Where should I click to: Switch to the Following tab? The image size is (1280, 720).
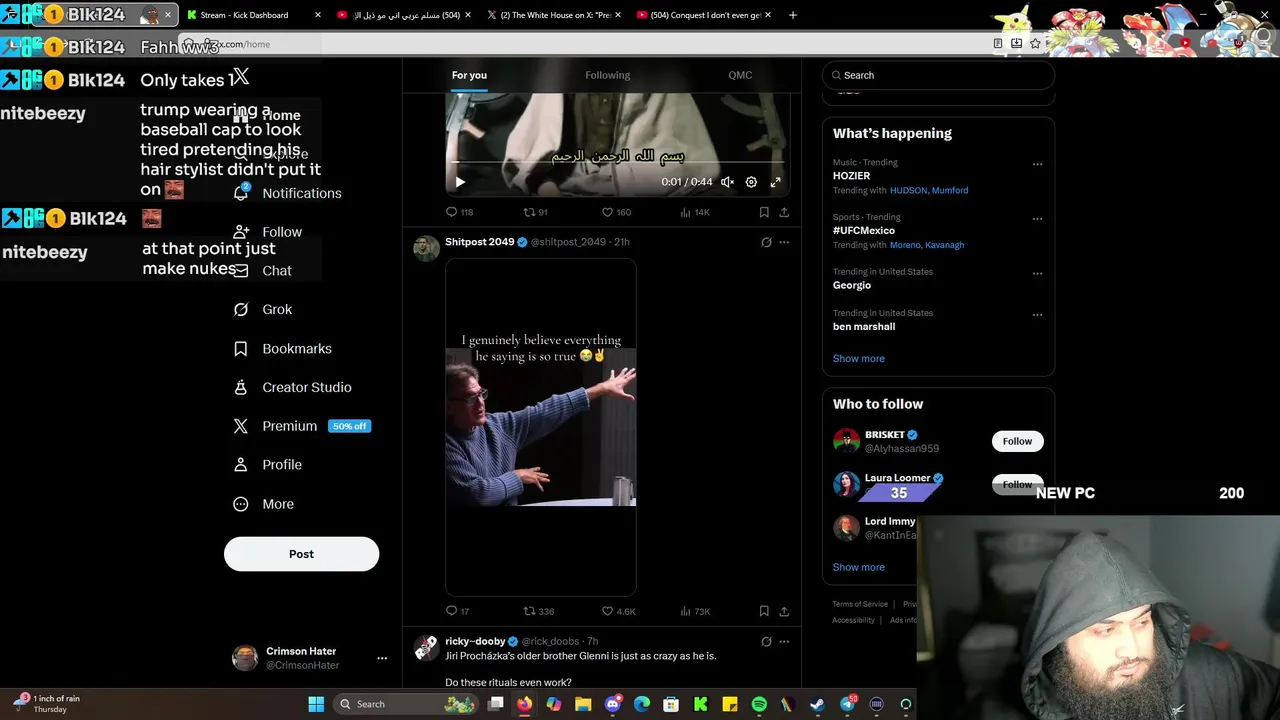(607, 75)
